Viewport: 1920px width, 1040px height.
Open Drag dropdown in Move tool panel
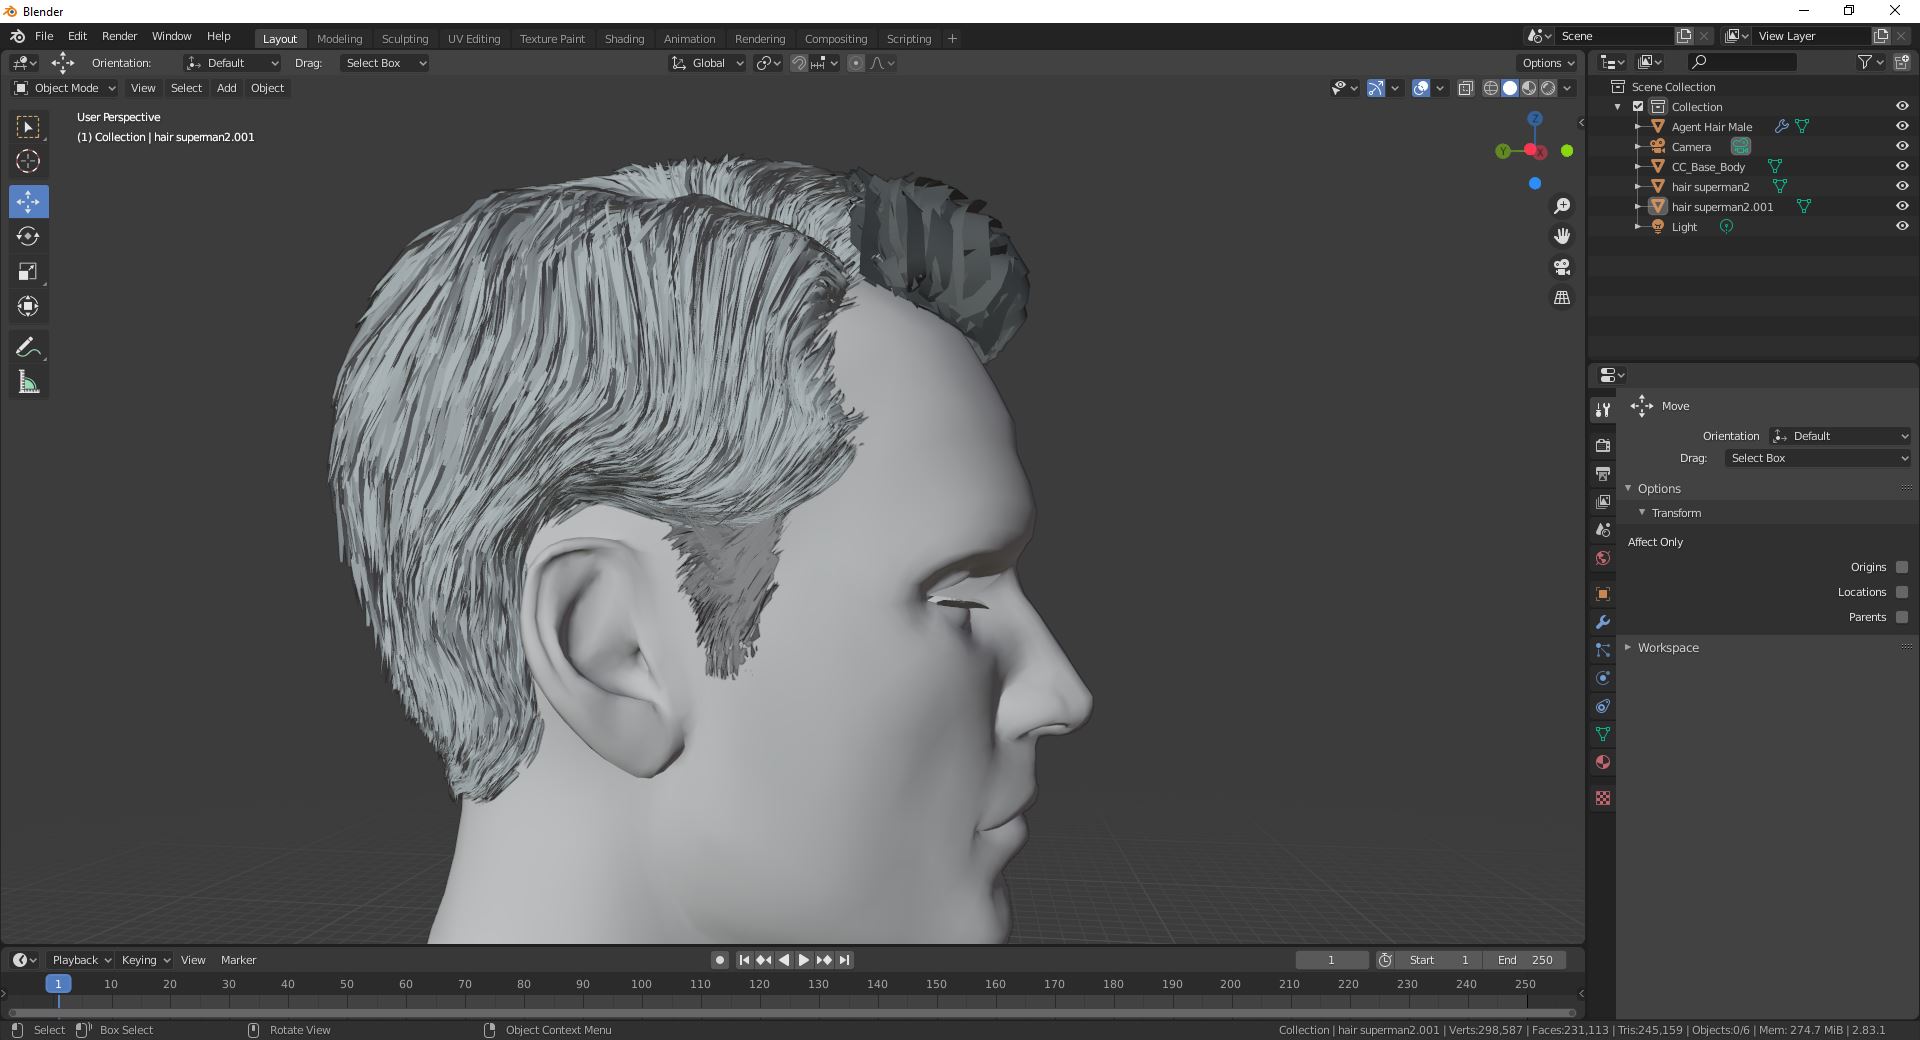(1818, 458)
